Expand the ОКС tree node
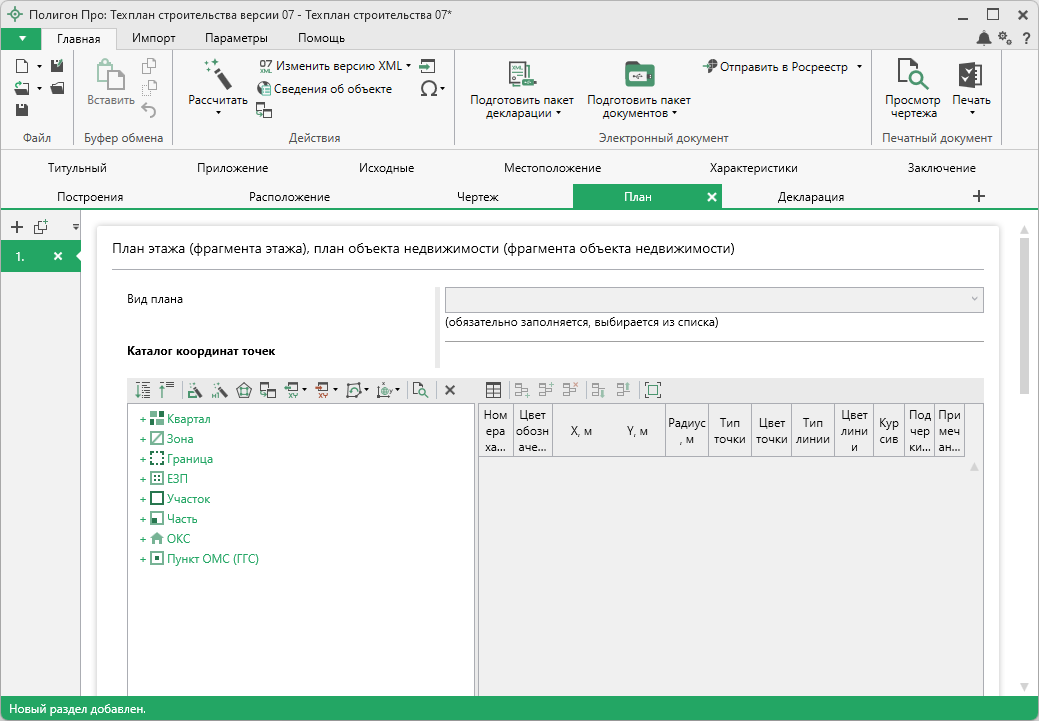Viewport: 1039px width, 721px height. pyautogui.click(x=143, y=539)
